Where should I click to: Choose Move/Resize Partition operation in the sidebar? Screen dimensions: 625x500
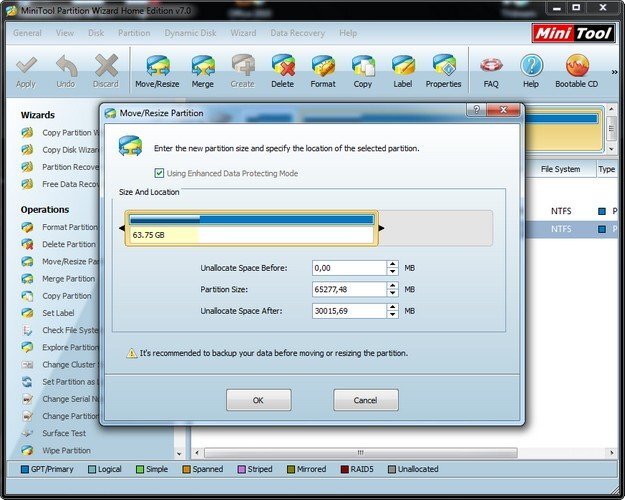(61, 262)
